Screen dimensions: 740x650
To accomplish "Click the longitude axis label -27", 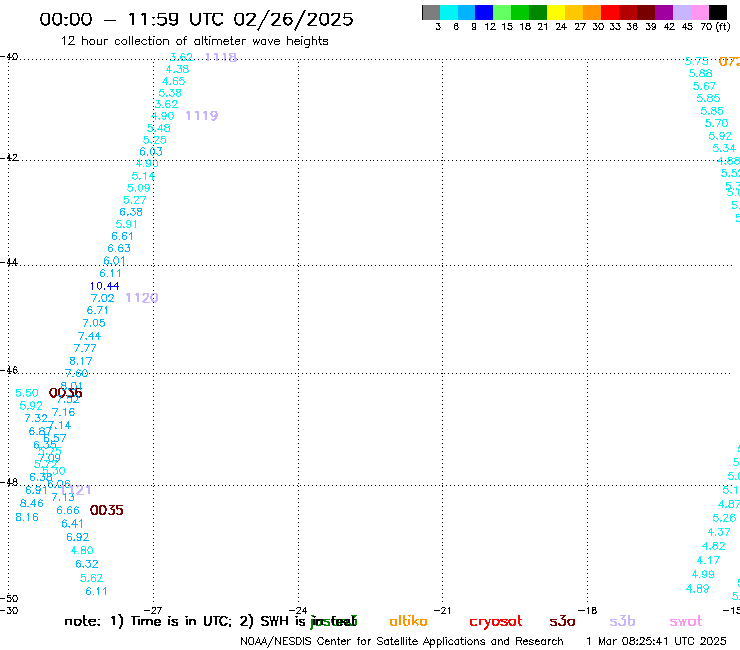I will [153, 611].
